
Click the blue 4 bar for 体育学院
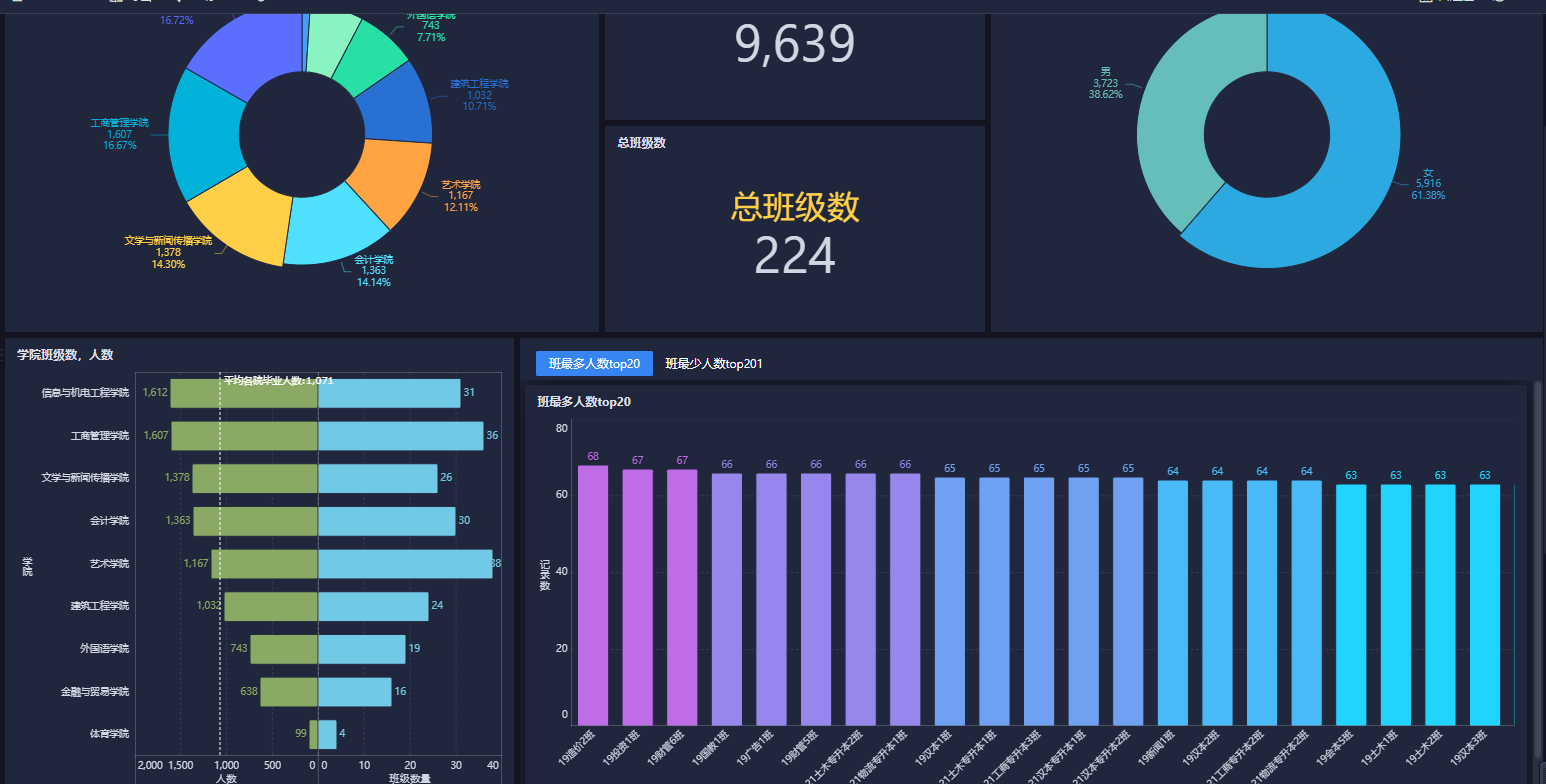click(327, 734)
